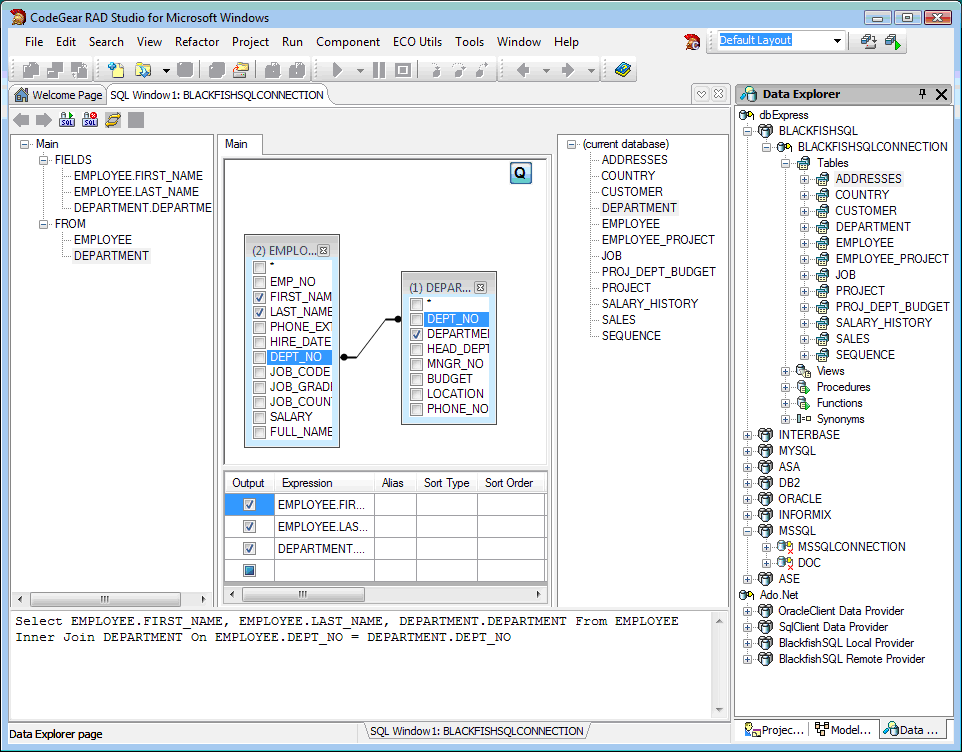
Task: Click the Save Desktop layout icon
Action: coord(869,42)
